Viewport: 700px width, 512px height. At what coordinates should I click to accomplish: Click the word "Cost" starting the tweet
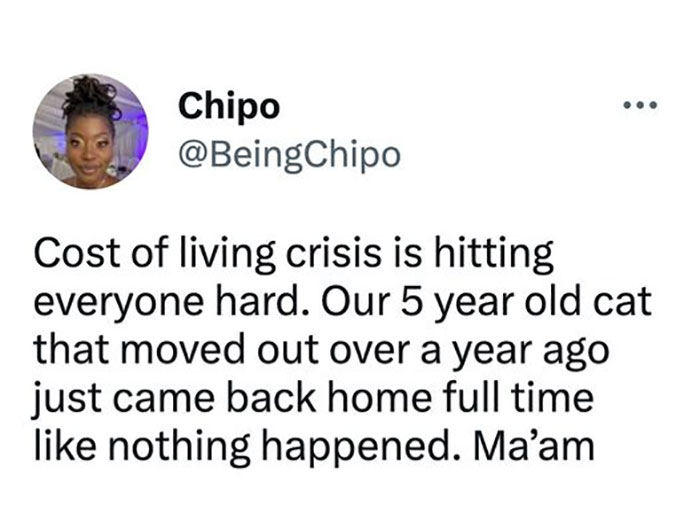(x=67, y=256)
